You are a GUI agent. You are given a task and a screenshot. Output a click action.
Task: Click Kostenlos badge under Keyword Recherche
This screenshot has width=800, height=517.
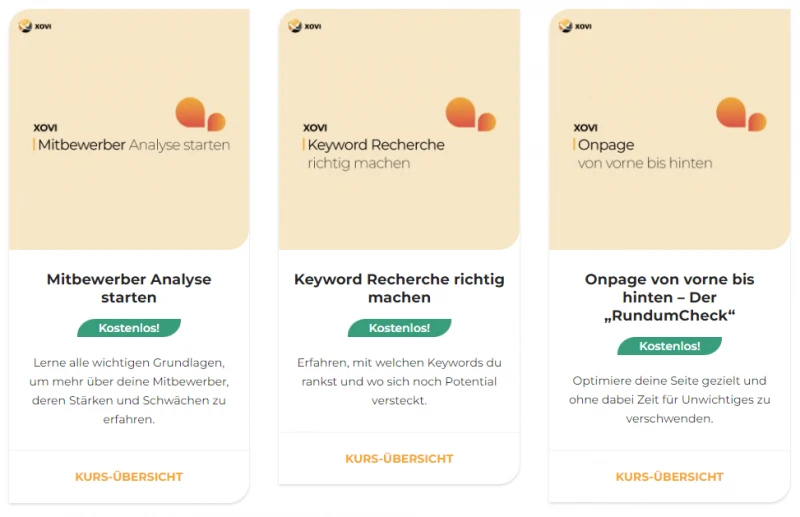click(399, 328)
